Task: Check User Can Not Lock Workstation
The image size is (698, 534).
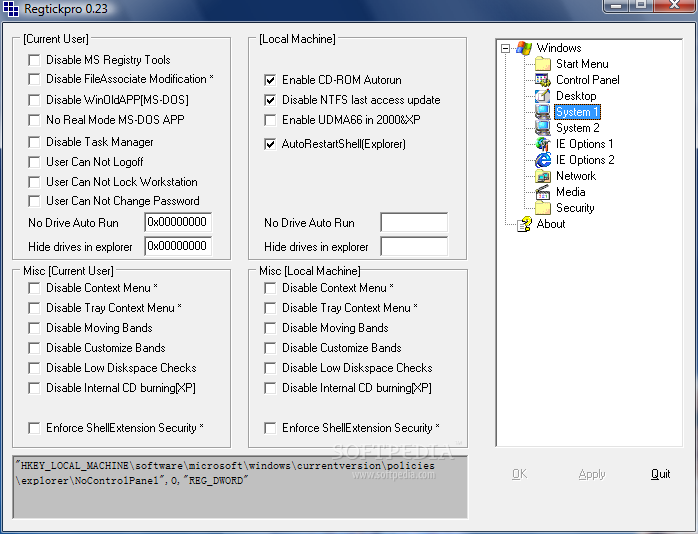Action: point(34,182)
